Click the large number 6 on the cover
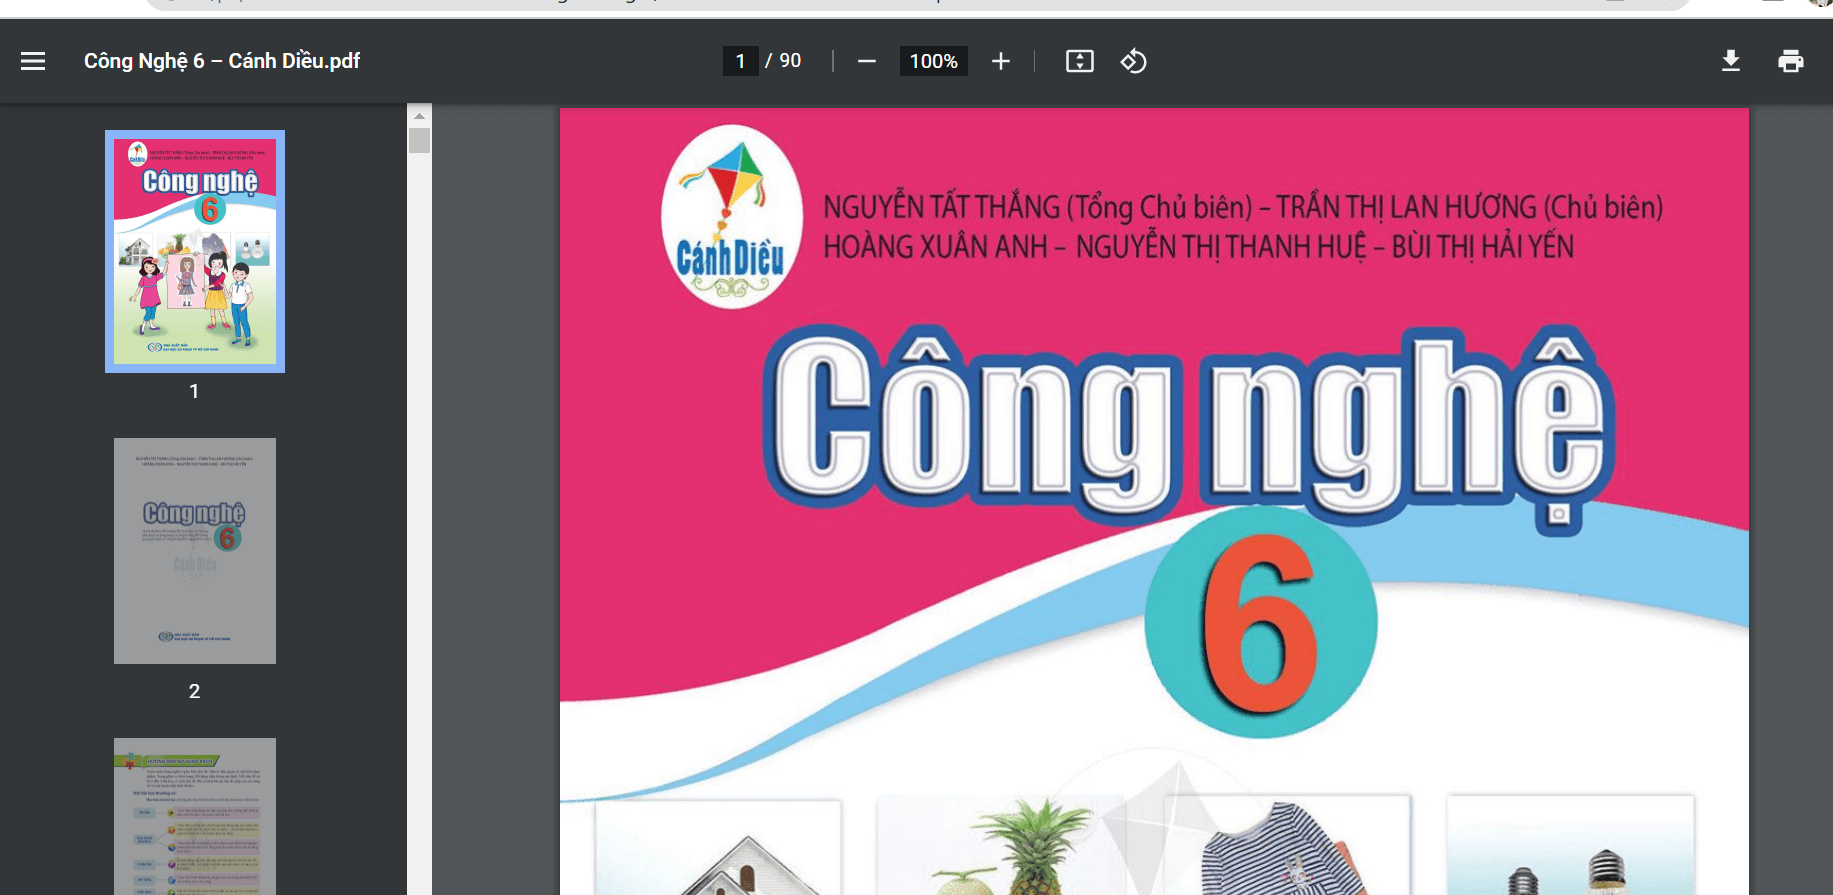Screen dimensions: 1833x895 tap(1260, 622)
